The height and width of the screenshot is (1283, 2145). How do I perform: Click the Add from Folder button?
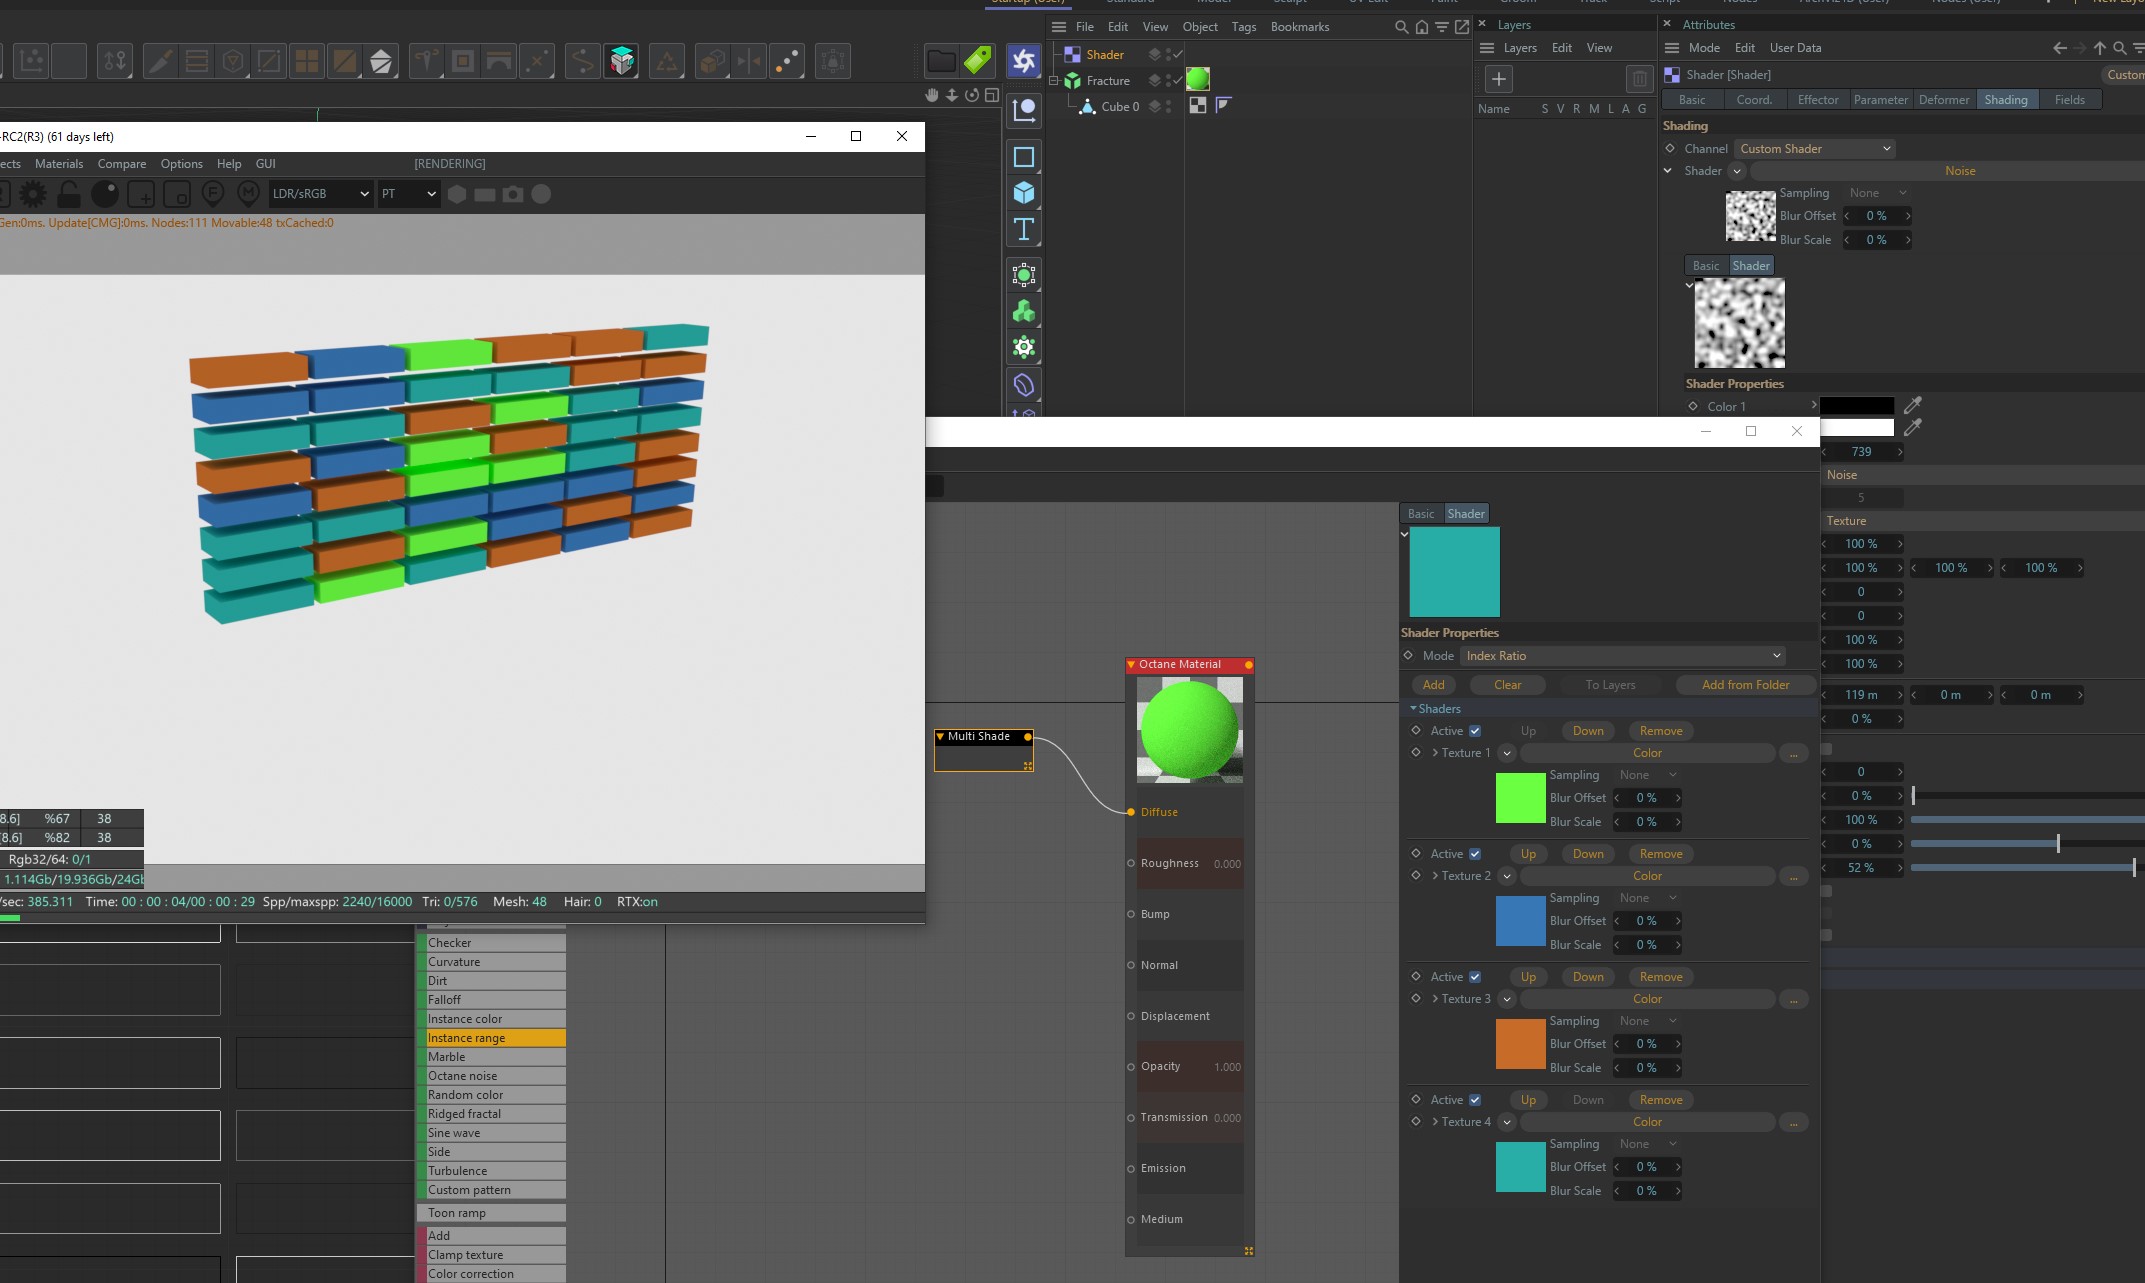(x=1745, y=685)
